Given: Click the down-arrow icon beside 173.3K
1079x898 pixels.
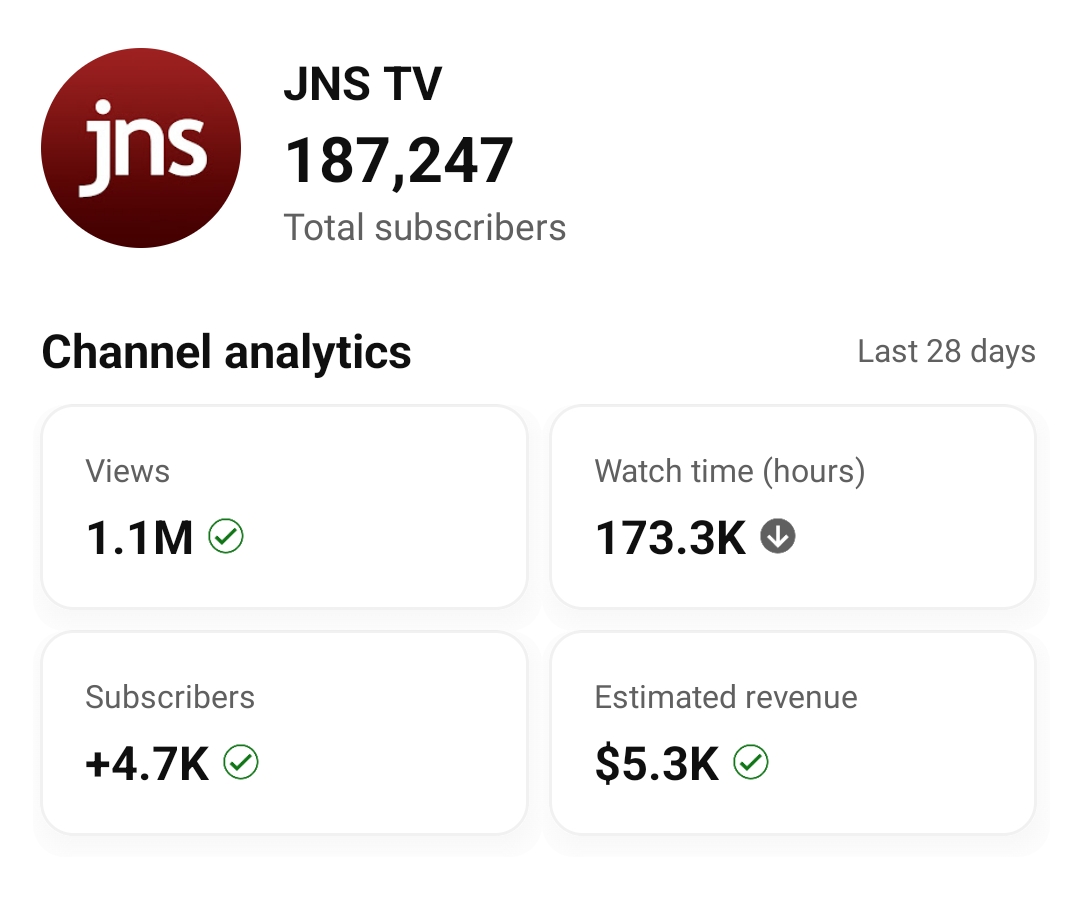Looking at the screenshot, I should pyautogui.click(x=778, y=536).
